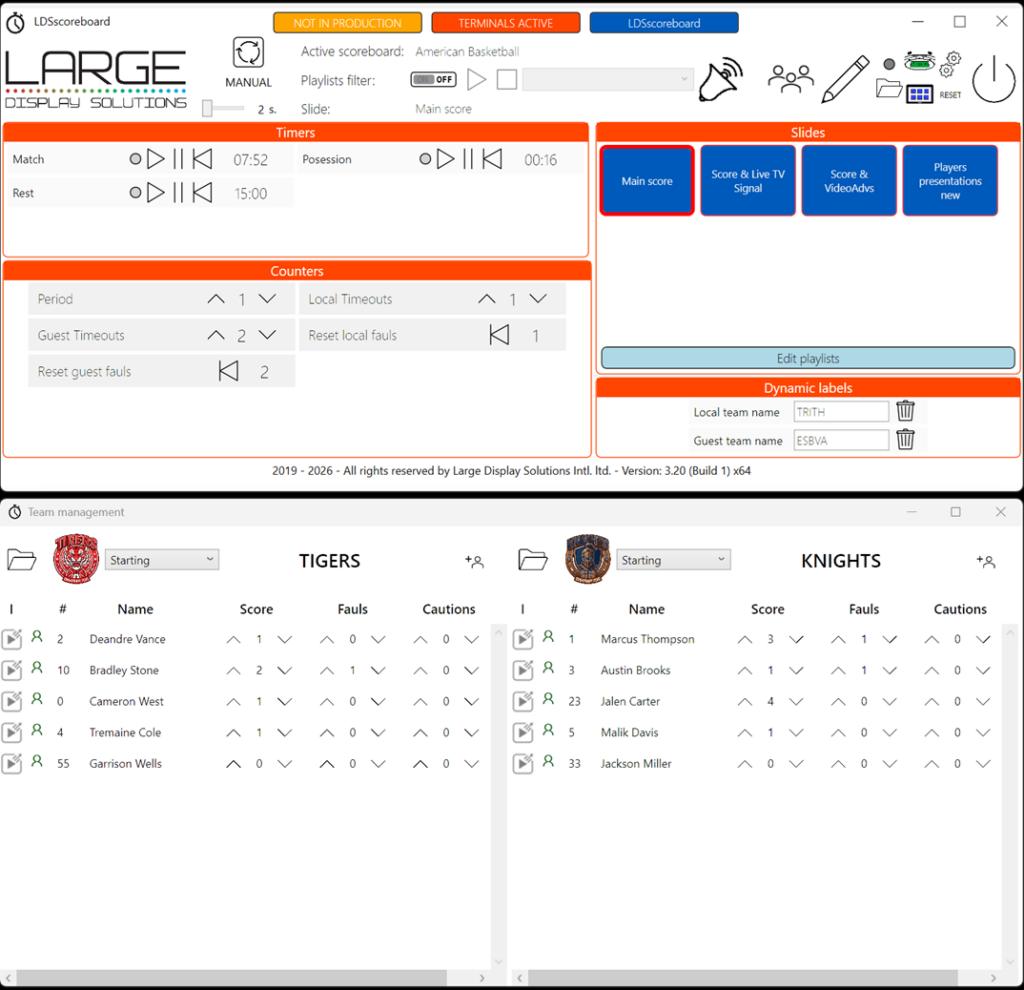Click presentation icon for Jalen Carter

[x=523, y=701]
